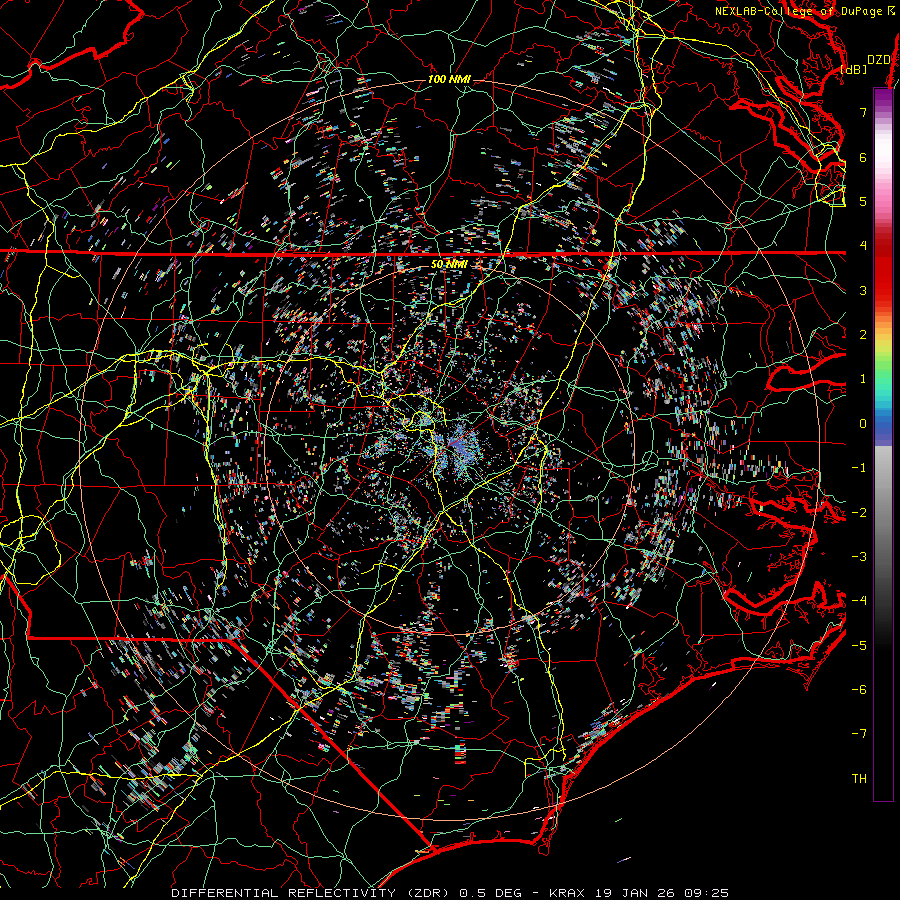Click the purple top of the color bar
The image size is (900, 900).
point(883,98)
